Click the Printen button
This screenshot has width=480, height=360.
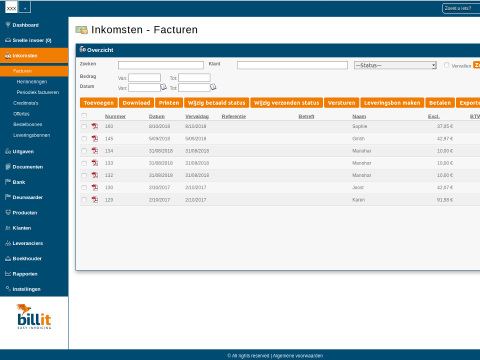169,103
